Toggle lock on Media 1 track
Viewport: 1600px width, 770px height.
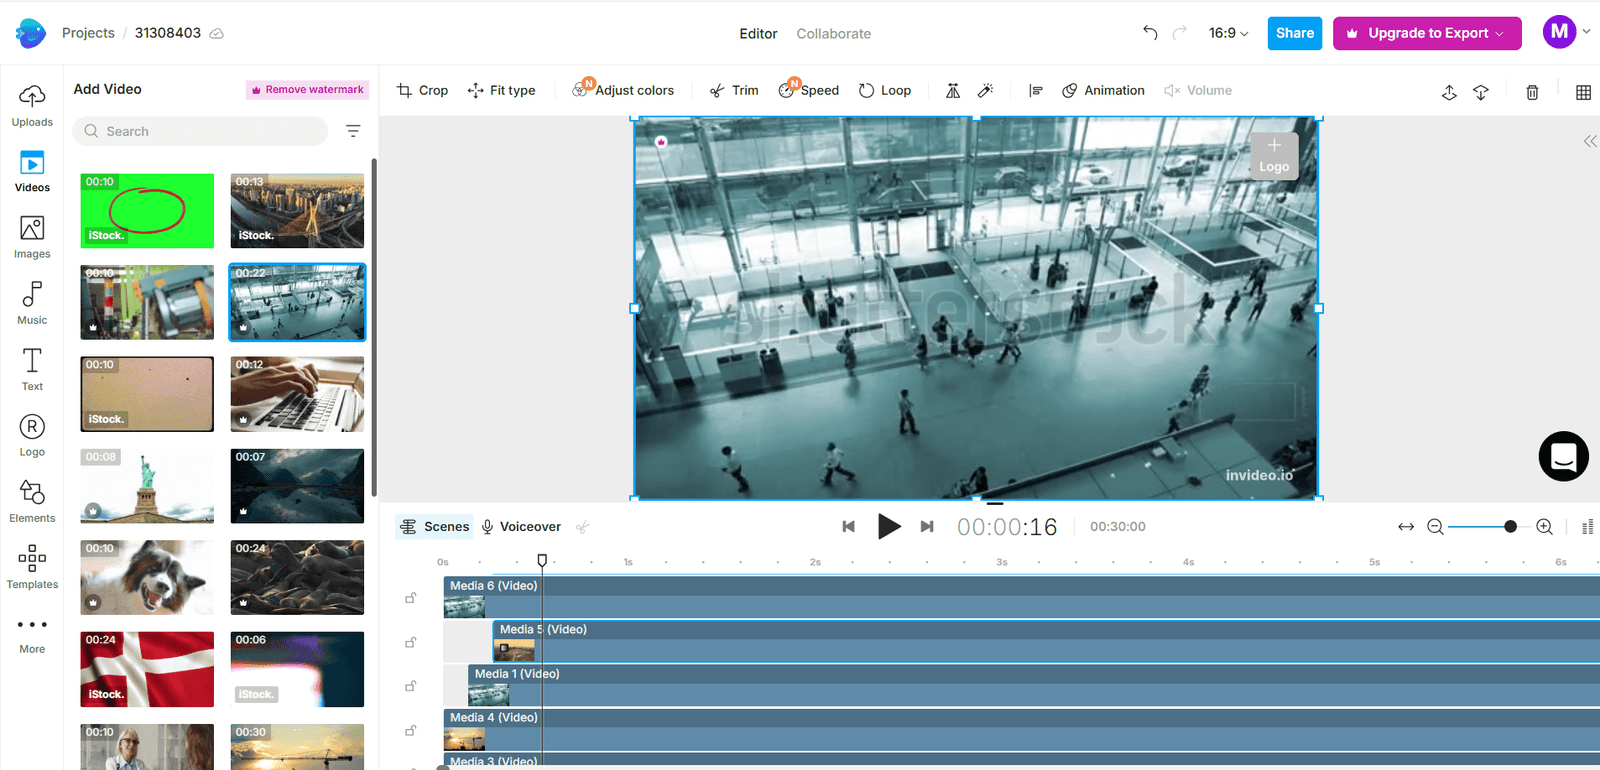[410, 686]
